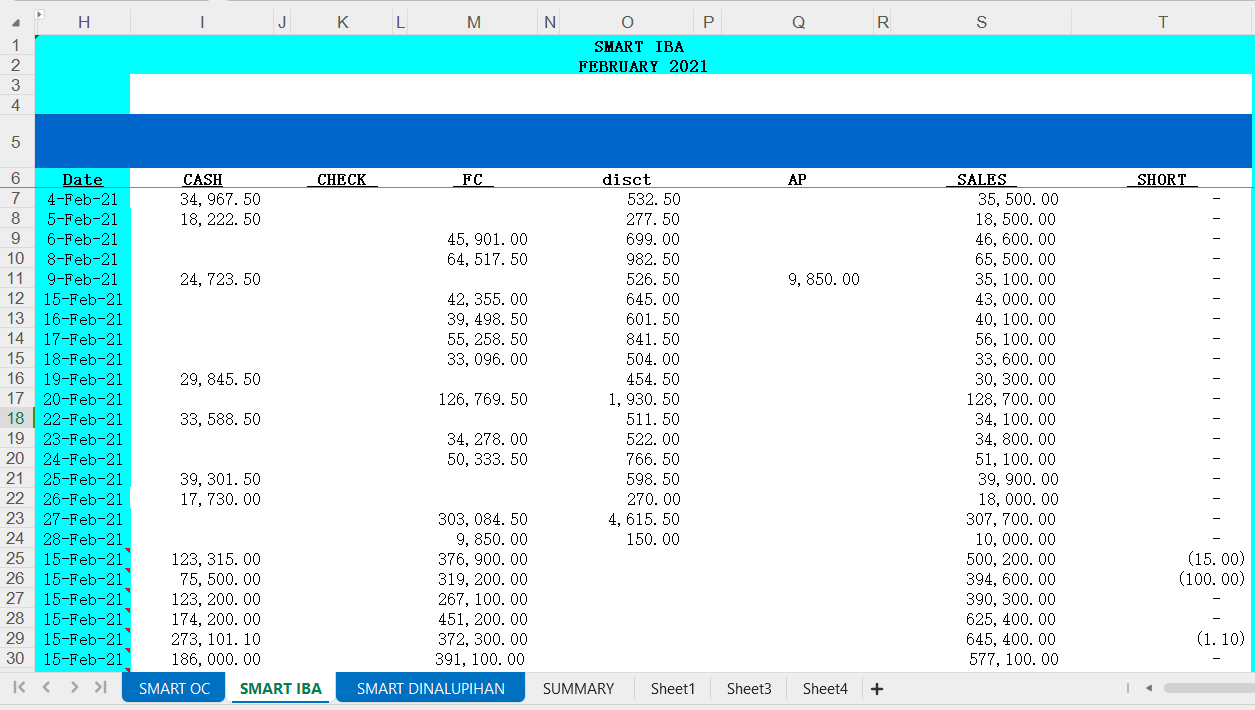Go to previous sheet navigation arrow
1255x710 pixels.
pos(46,687)
